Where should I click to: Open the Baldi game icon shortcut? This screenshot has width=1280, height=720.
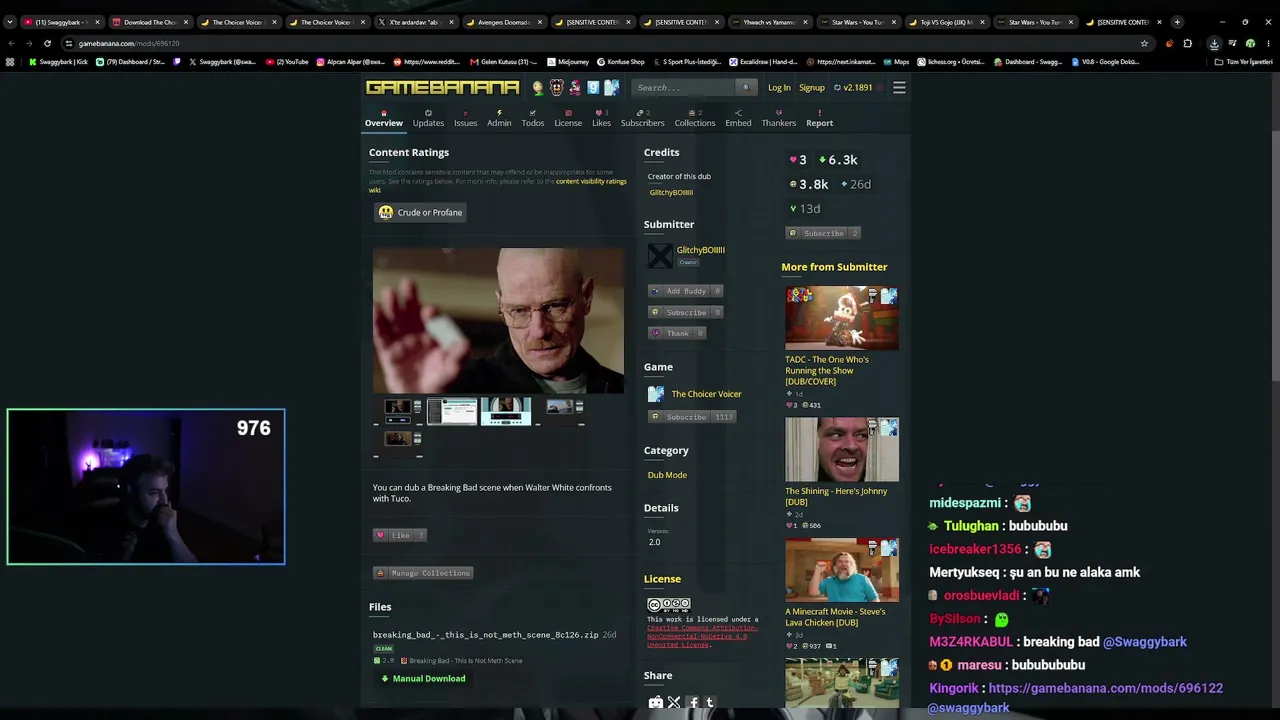538,88
